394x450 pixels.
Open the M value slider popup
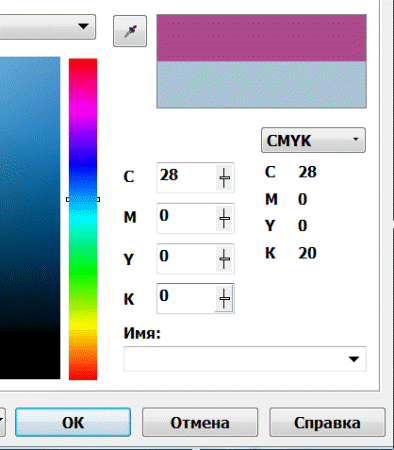pyautogui.click(x=224, y=218)
